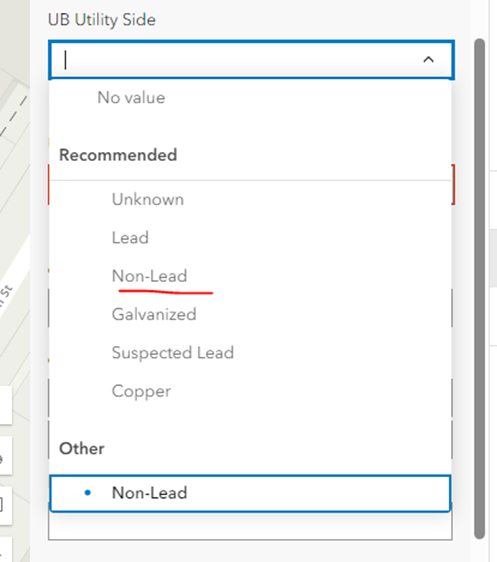Click the UB Utility Side field label
497x562 pixels.
point(102,20)
